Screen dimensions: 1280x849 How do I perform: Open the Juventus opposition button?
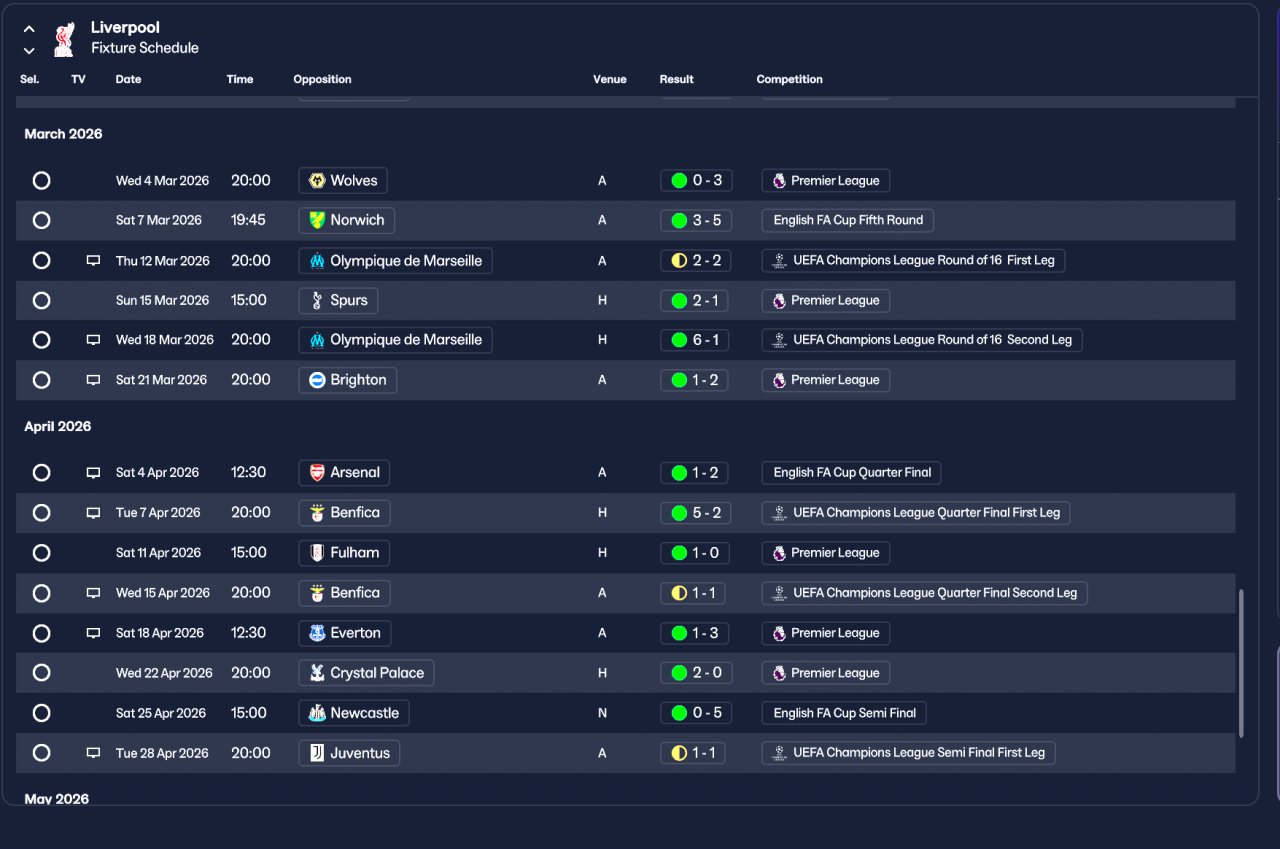(349, 753)
